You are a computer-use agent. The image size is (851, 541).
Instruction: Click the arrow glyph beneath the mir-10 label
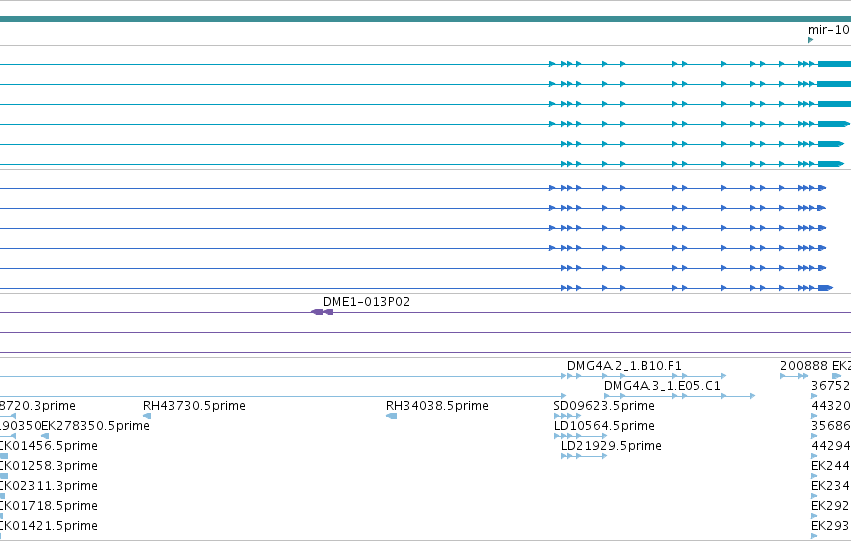point(811,40)
